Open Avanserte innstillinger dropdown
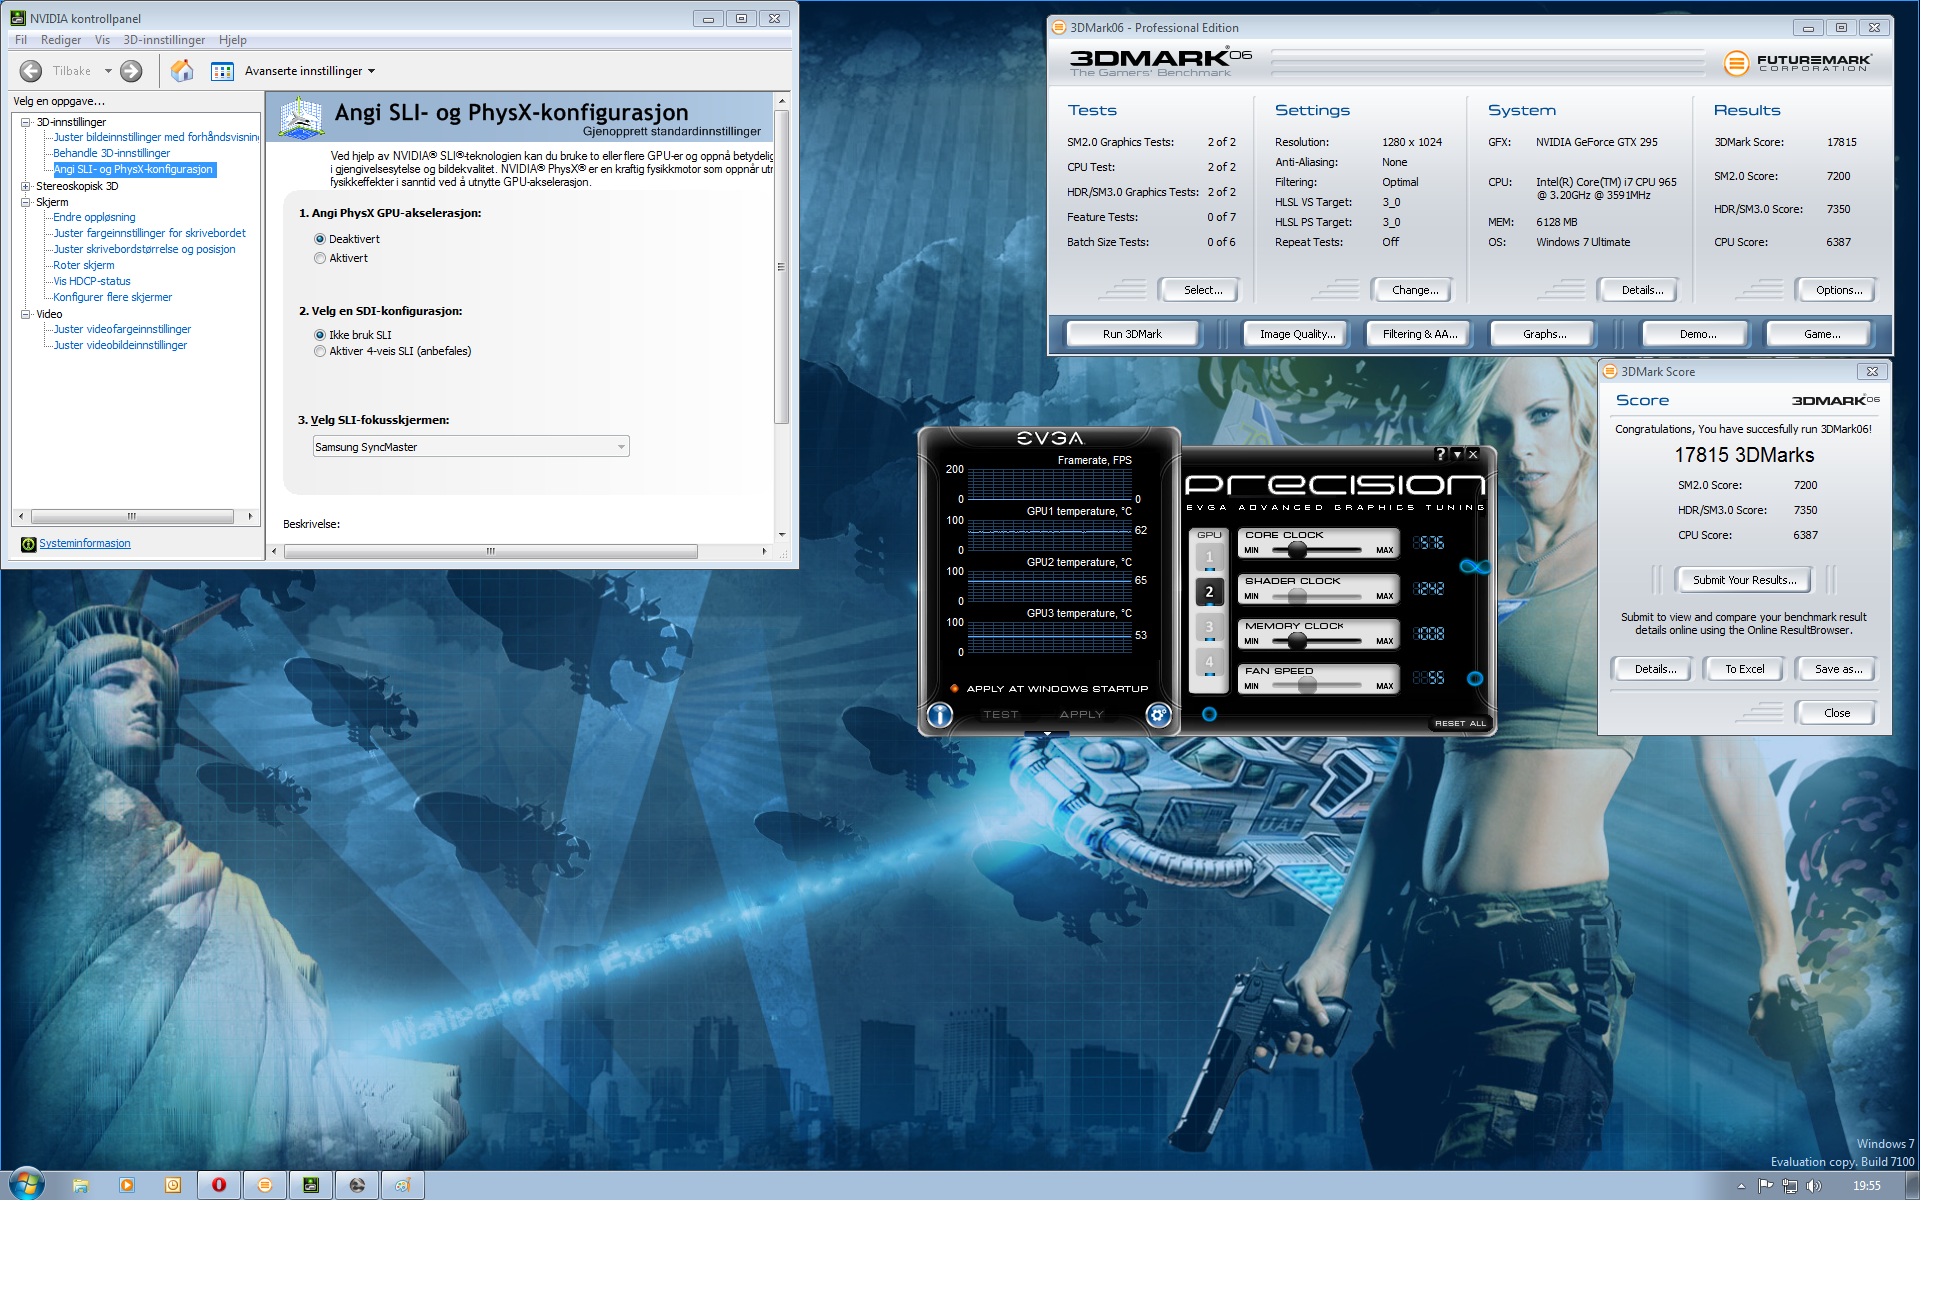Image resolution: width=1944 pixels, height=1296 pixels. point(310,71)
